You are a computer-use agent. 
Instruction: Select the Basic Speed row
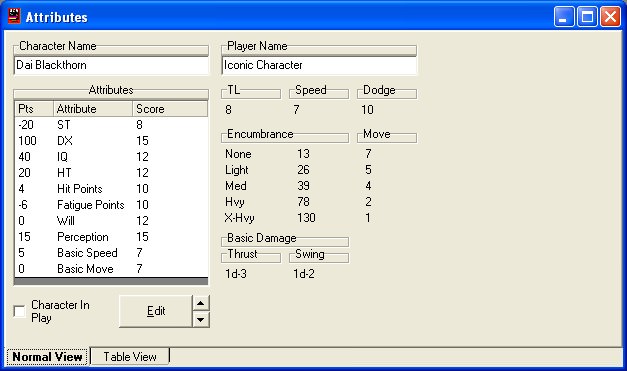click(x=111, y=253)
